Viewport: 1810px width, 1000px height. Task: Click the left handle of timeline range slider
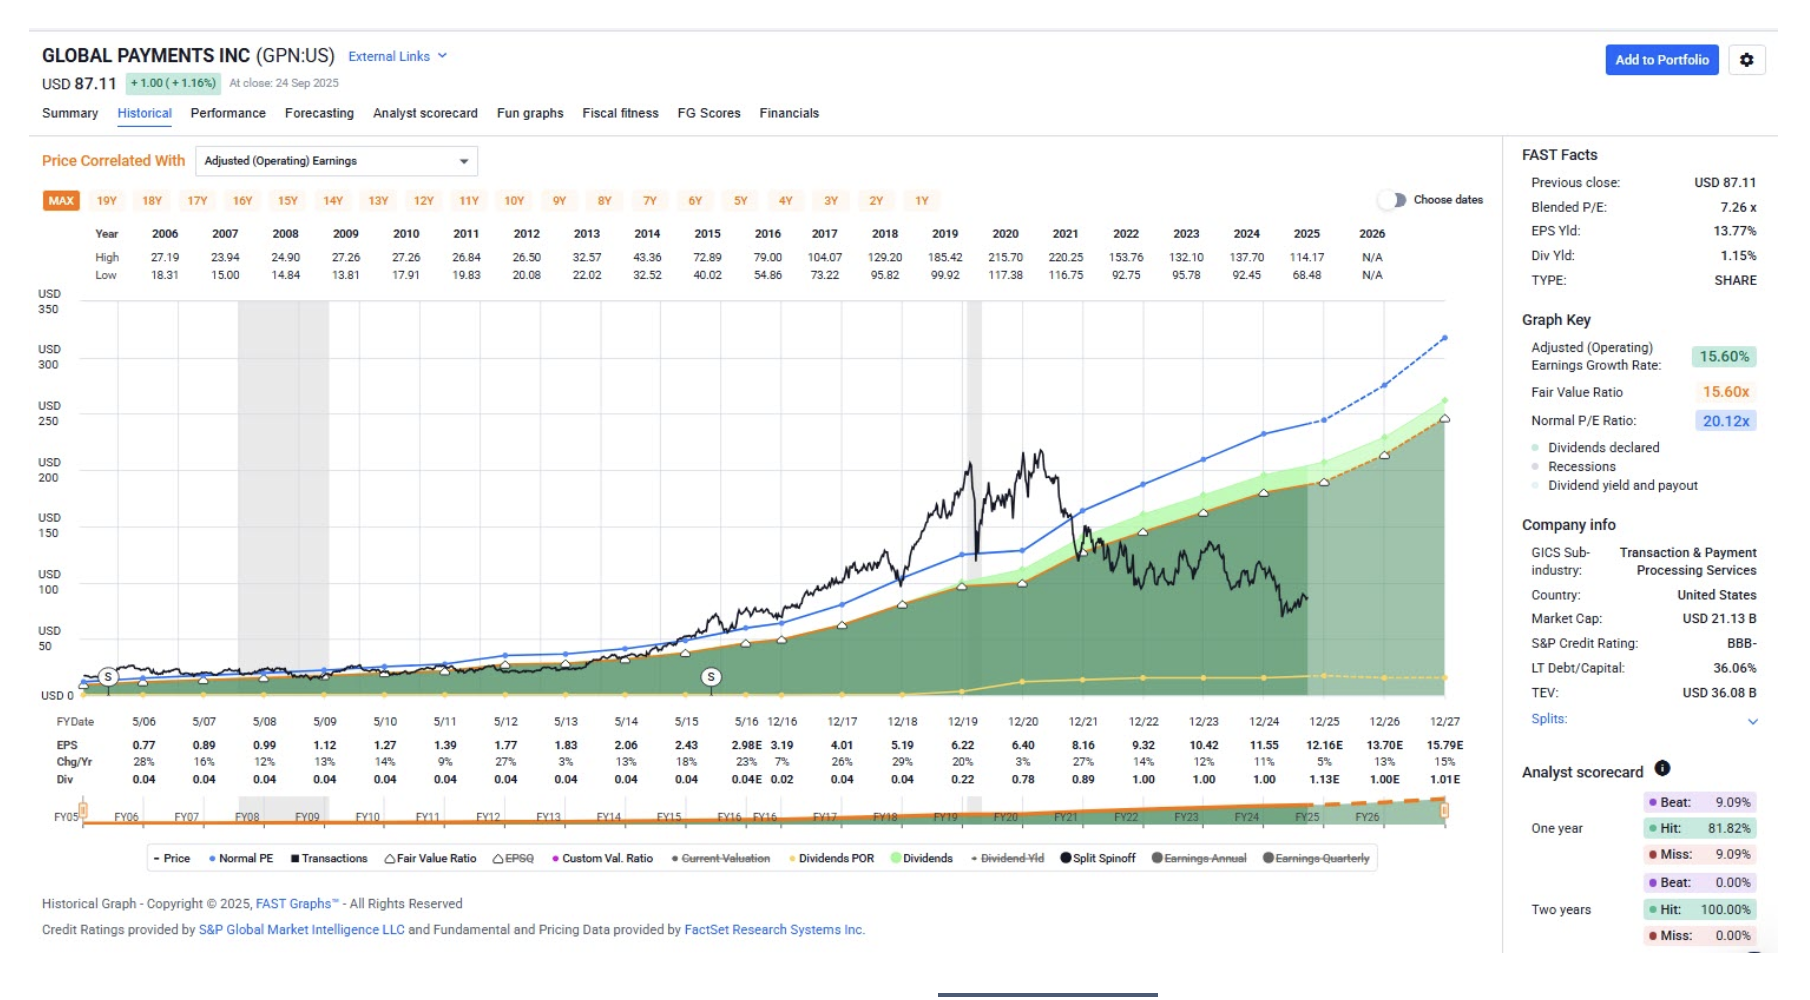coord(83,809)
